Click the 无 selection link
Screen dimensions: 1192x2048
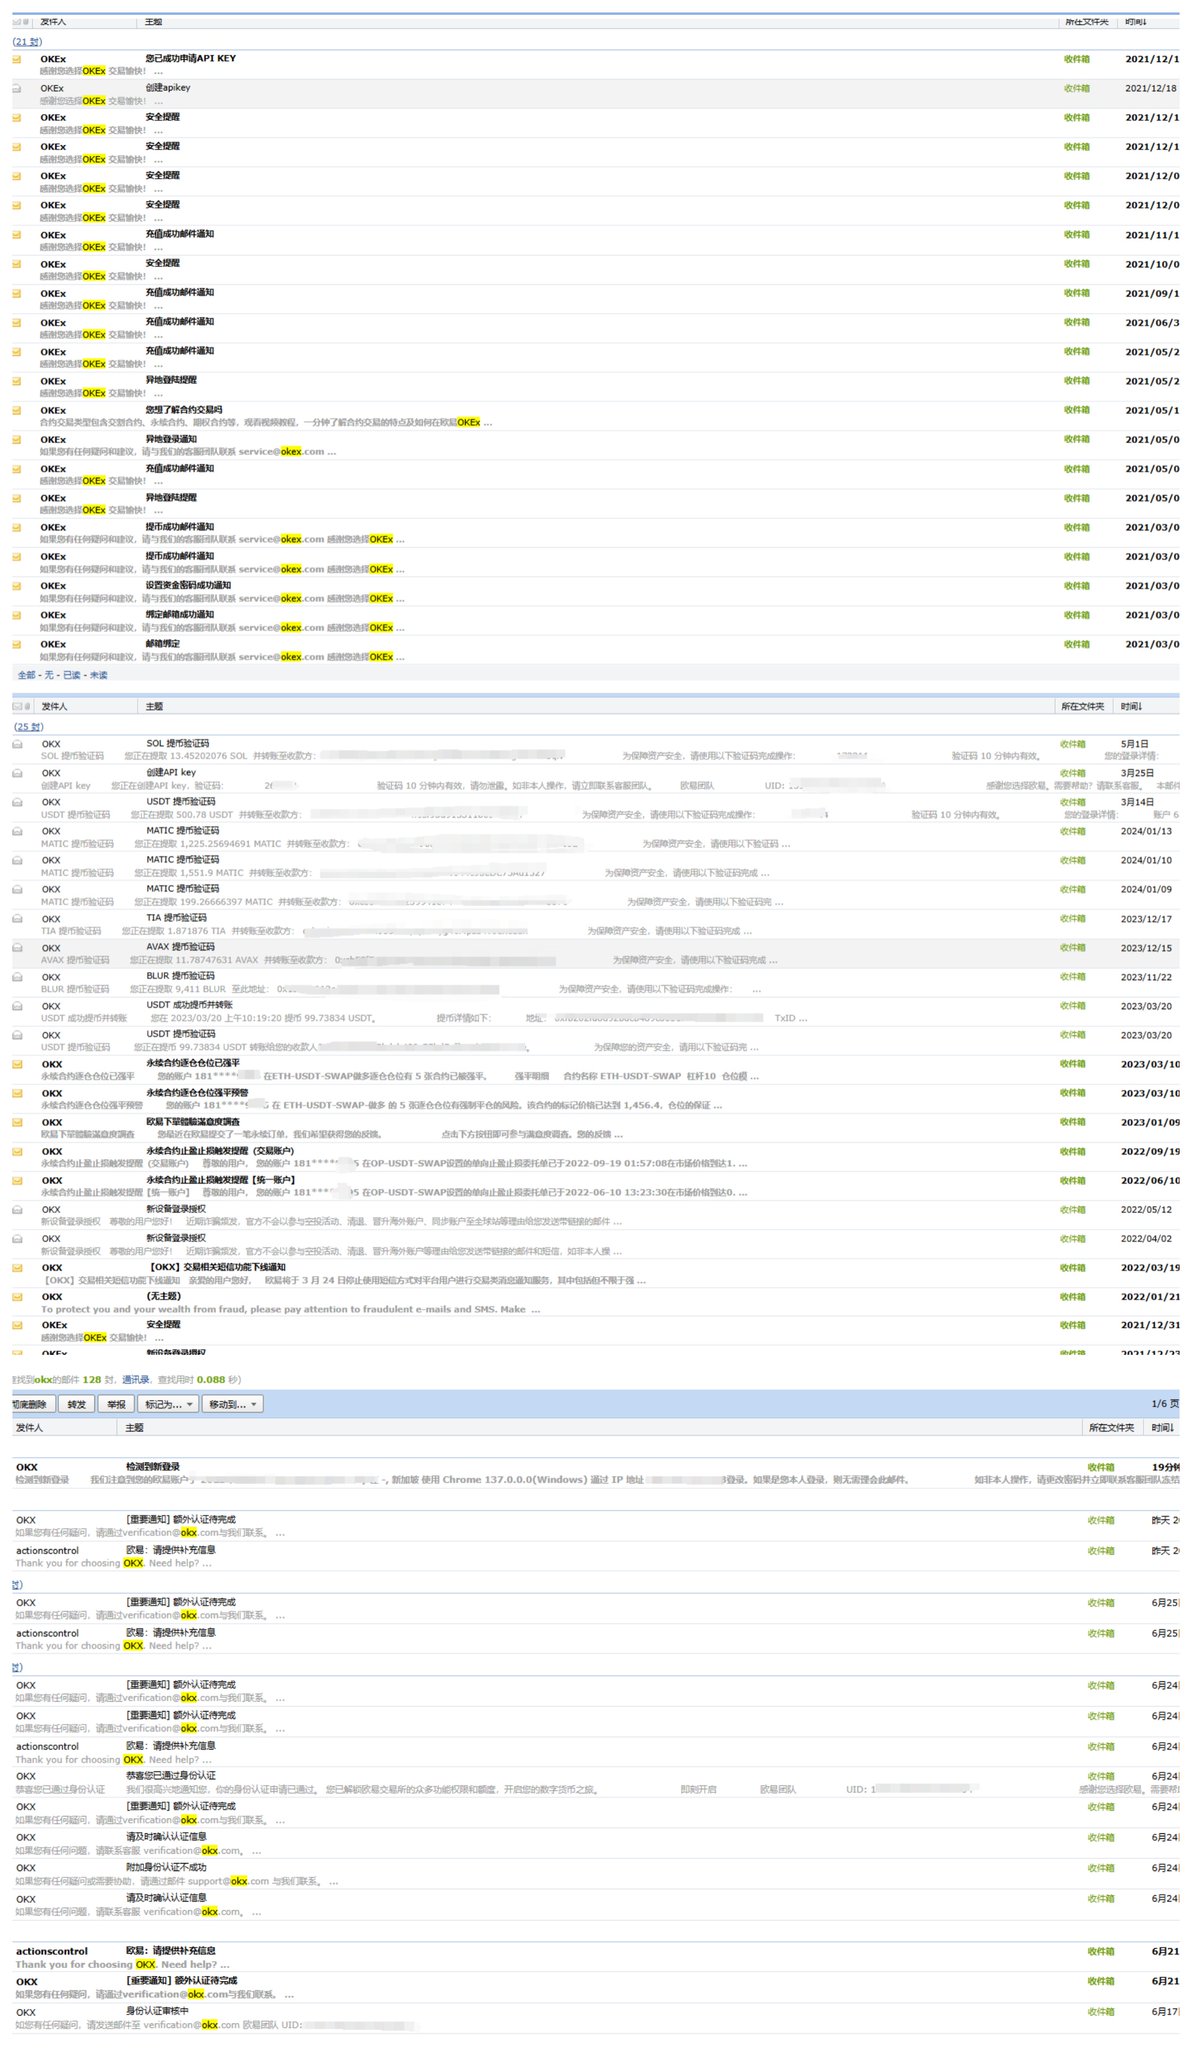coord(49,675)
